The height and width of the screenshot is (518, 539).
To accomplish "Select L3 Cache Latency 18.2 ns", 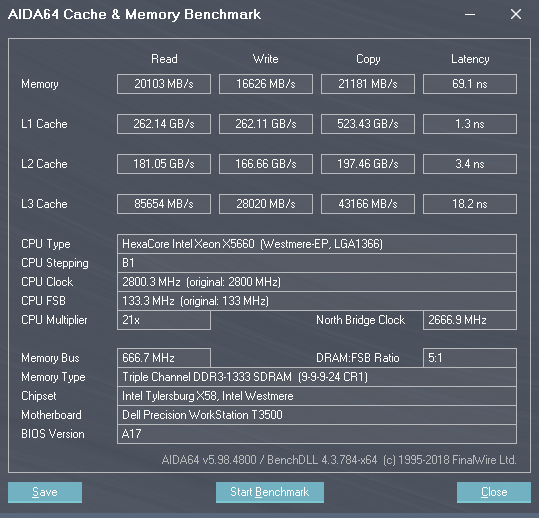I will [x=470, y=204].
